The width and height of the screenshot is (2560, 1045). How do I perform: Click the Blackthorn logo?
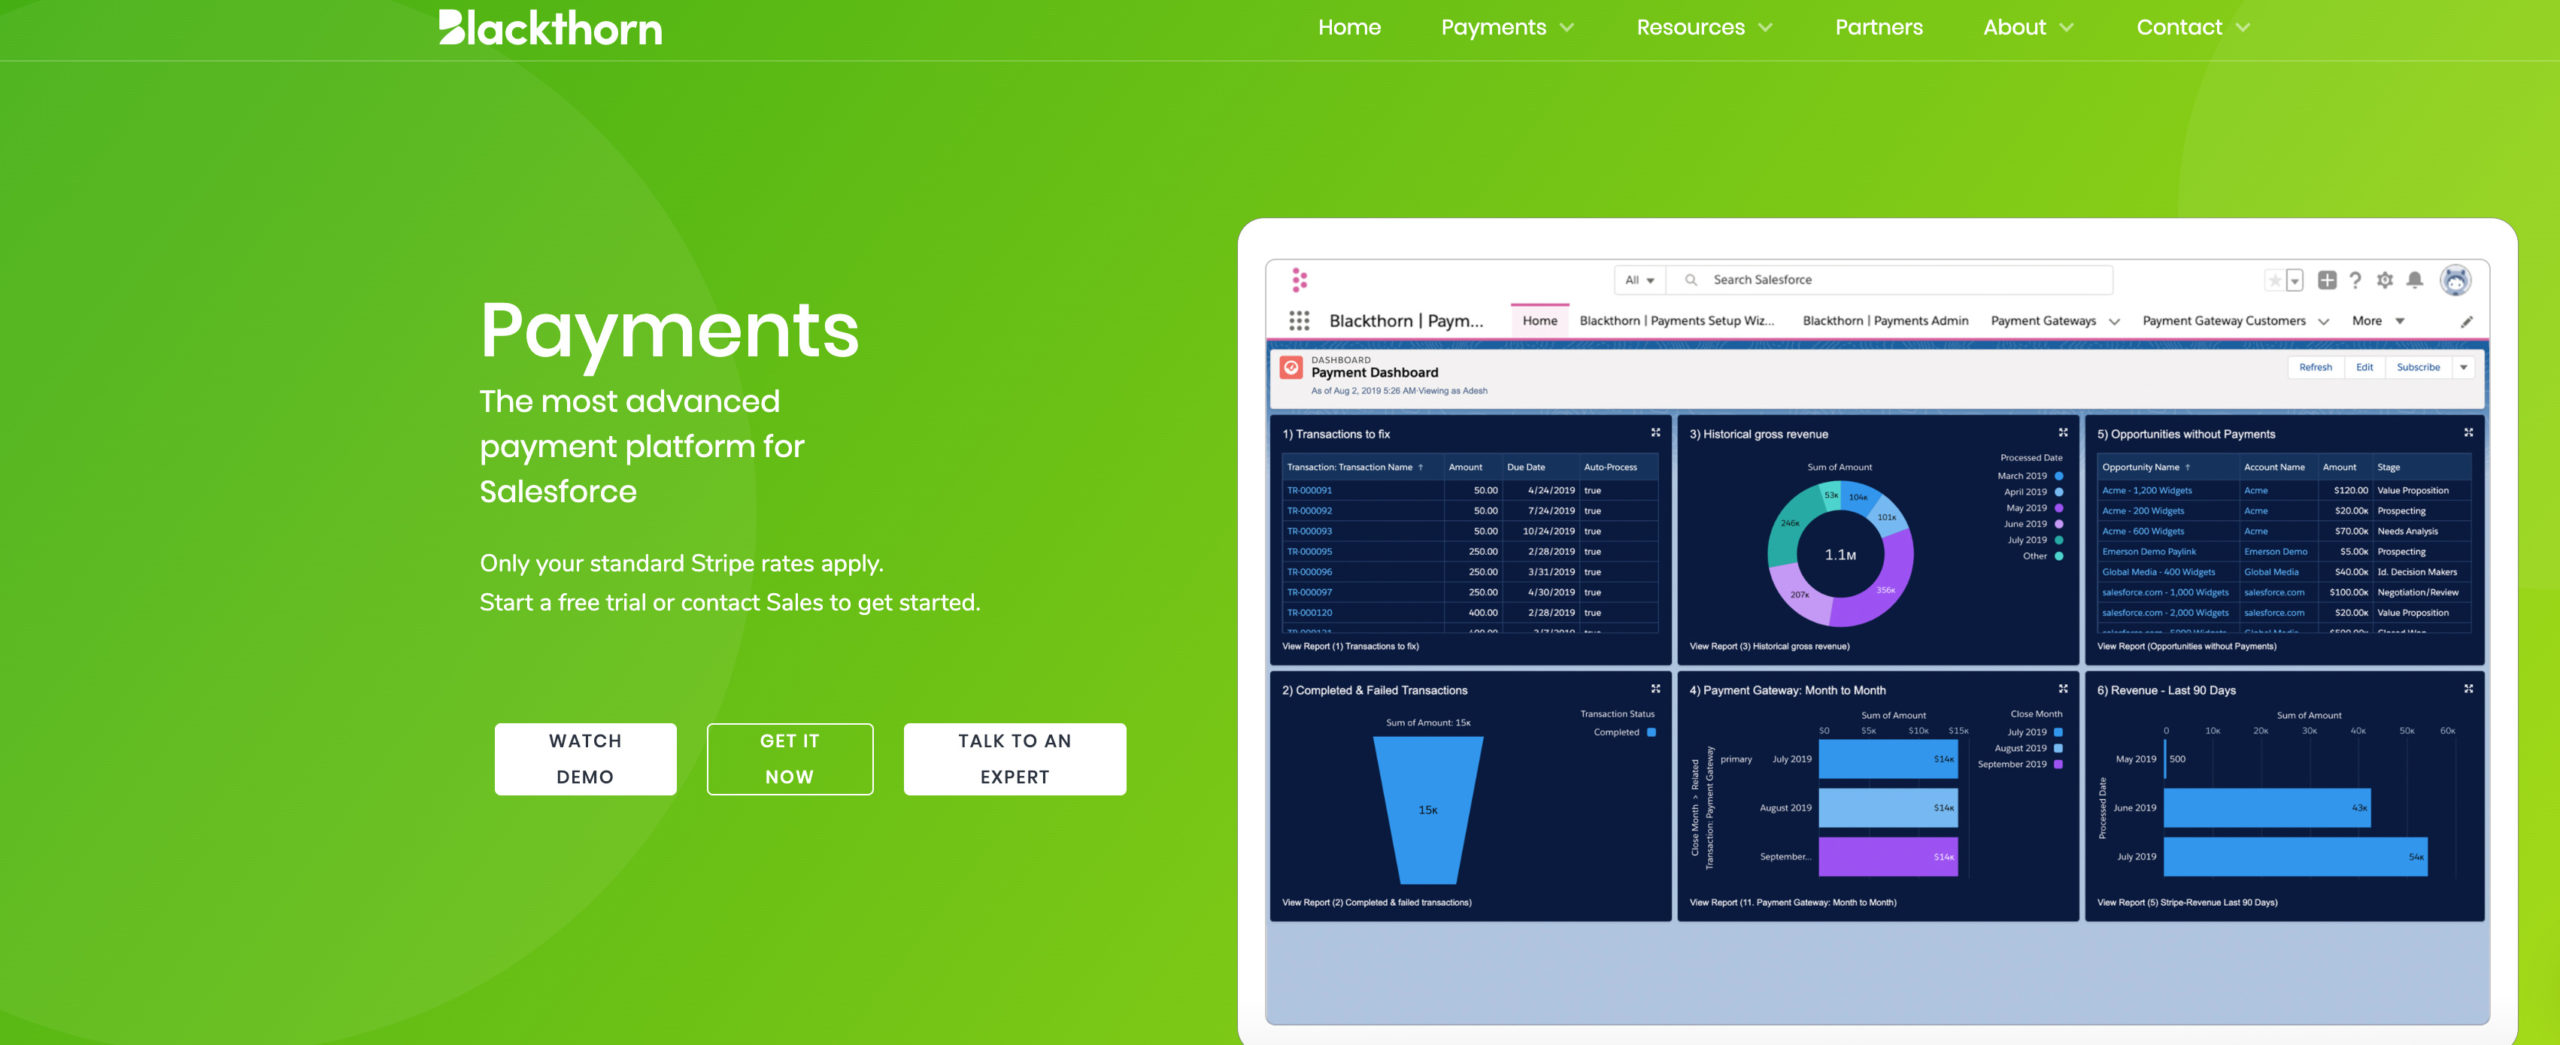(550, 28)
